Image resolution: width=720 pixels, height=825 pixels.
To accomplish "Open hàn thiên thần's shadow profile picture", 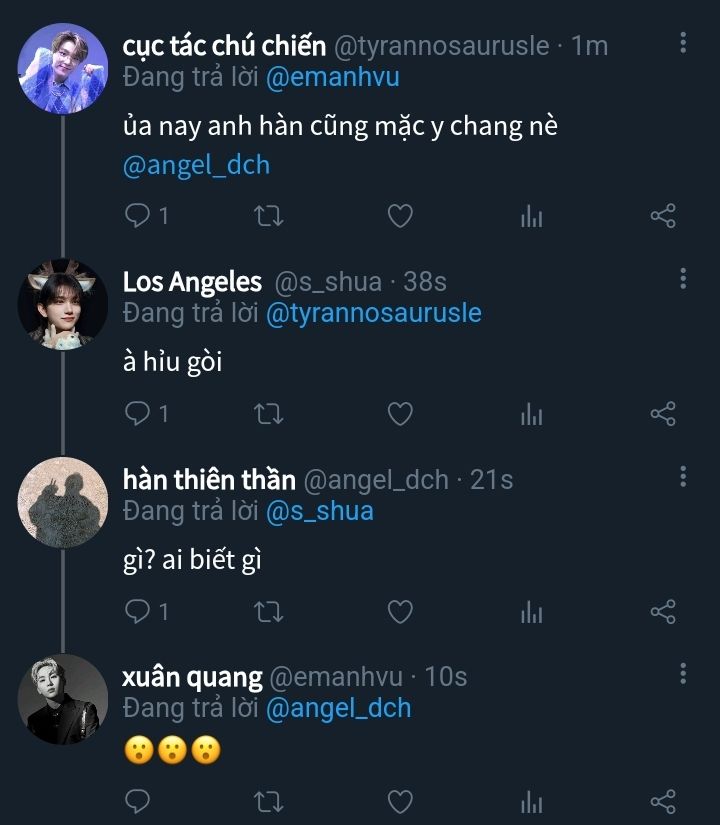I will 62,503.
